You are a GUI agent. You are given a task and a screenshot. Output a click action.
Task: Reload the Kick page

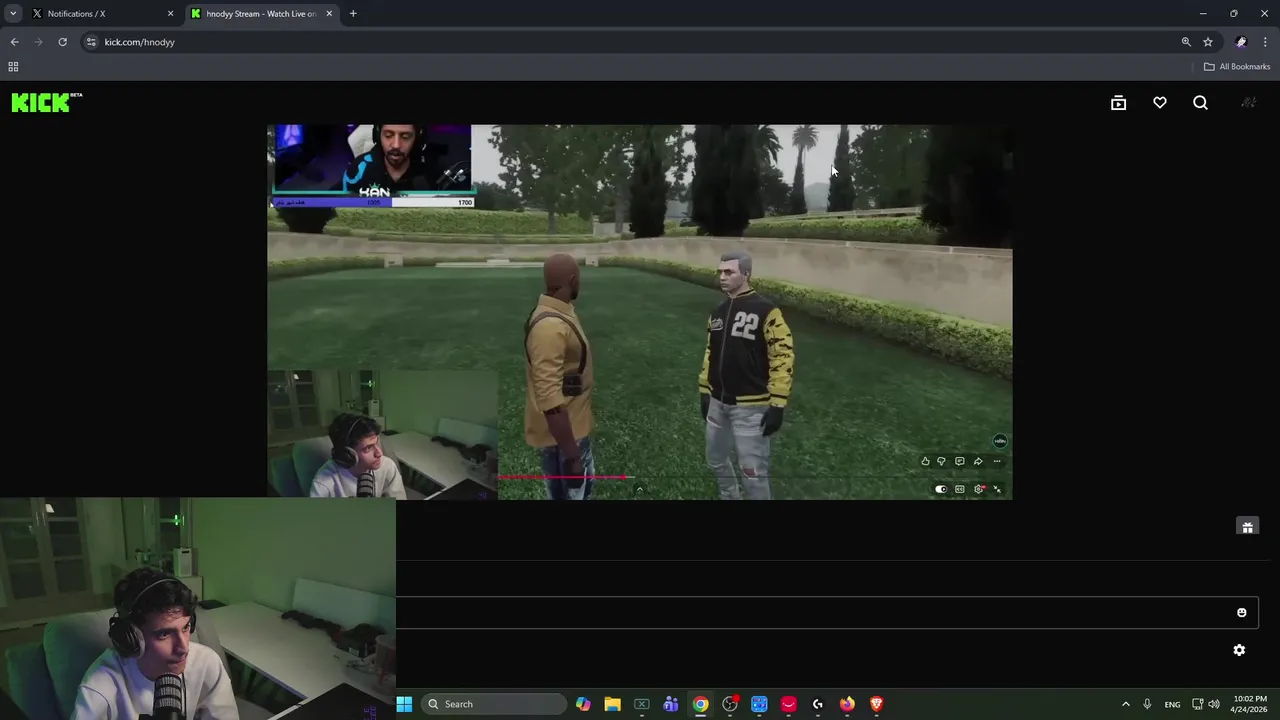point(62,42)
